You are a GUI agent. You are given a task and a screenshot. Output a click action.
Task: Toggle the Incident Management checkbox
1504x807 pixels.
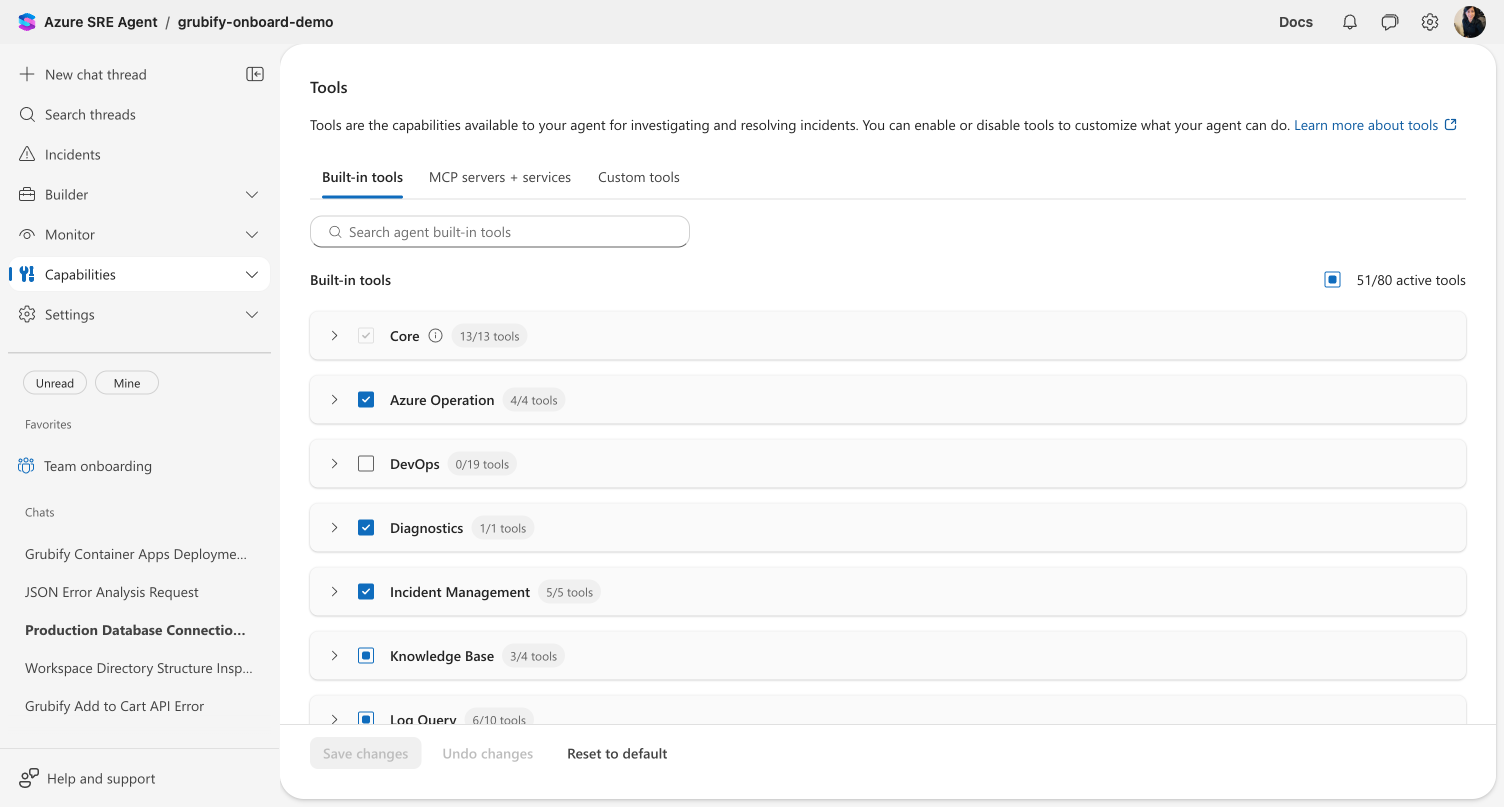(366, 592)
